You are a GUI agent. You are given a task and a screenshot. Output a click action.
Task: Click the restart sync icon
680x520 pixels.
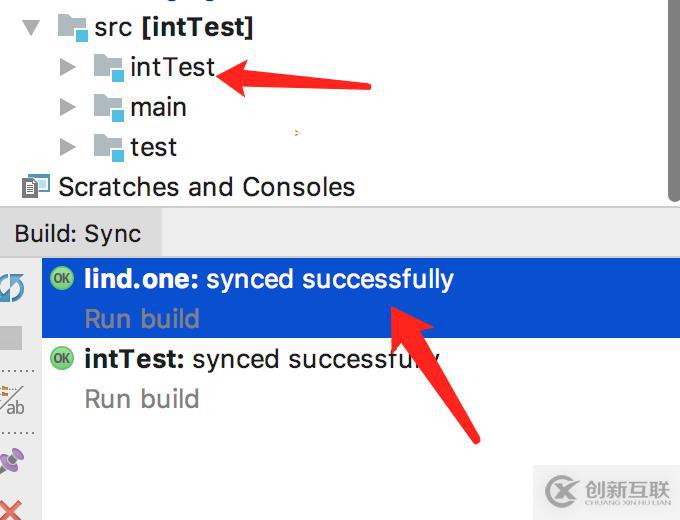pyautogui.click(x=11, y=288)
